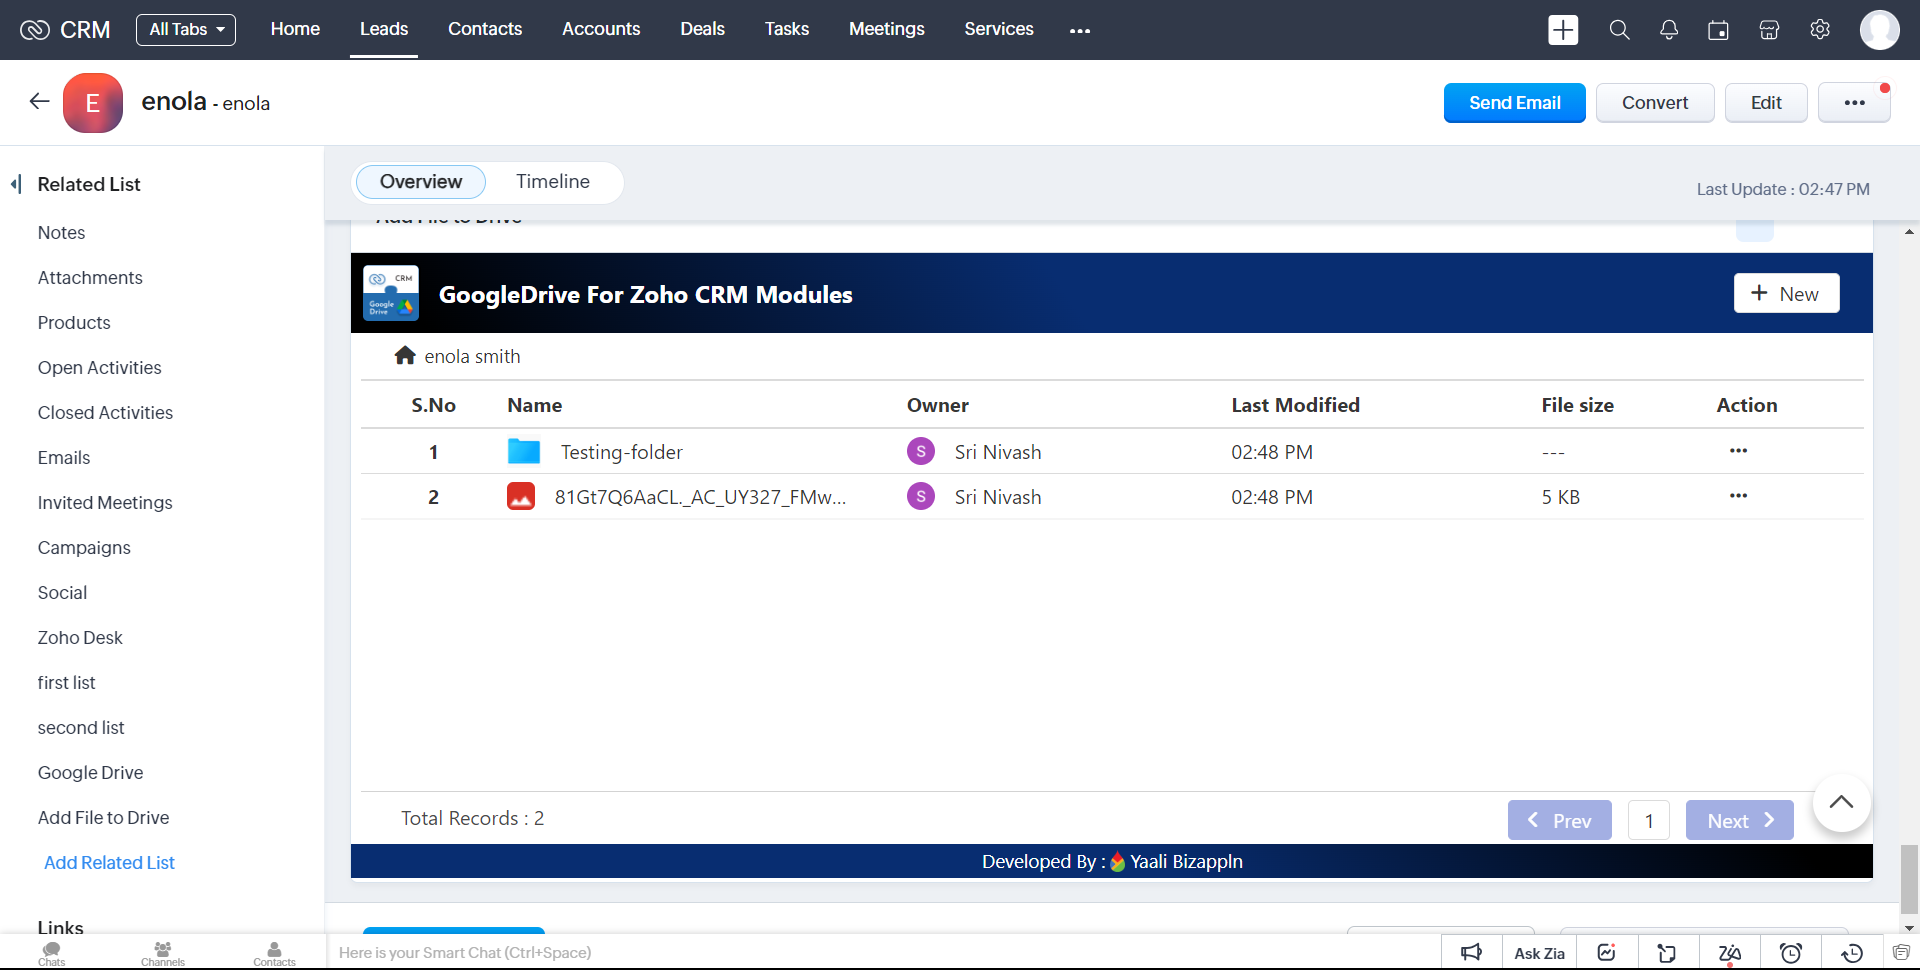The image size is (1920, 970).
Task: Open the notifications bell
Action: point(1669,30)
